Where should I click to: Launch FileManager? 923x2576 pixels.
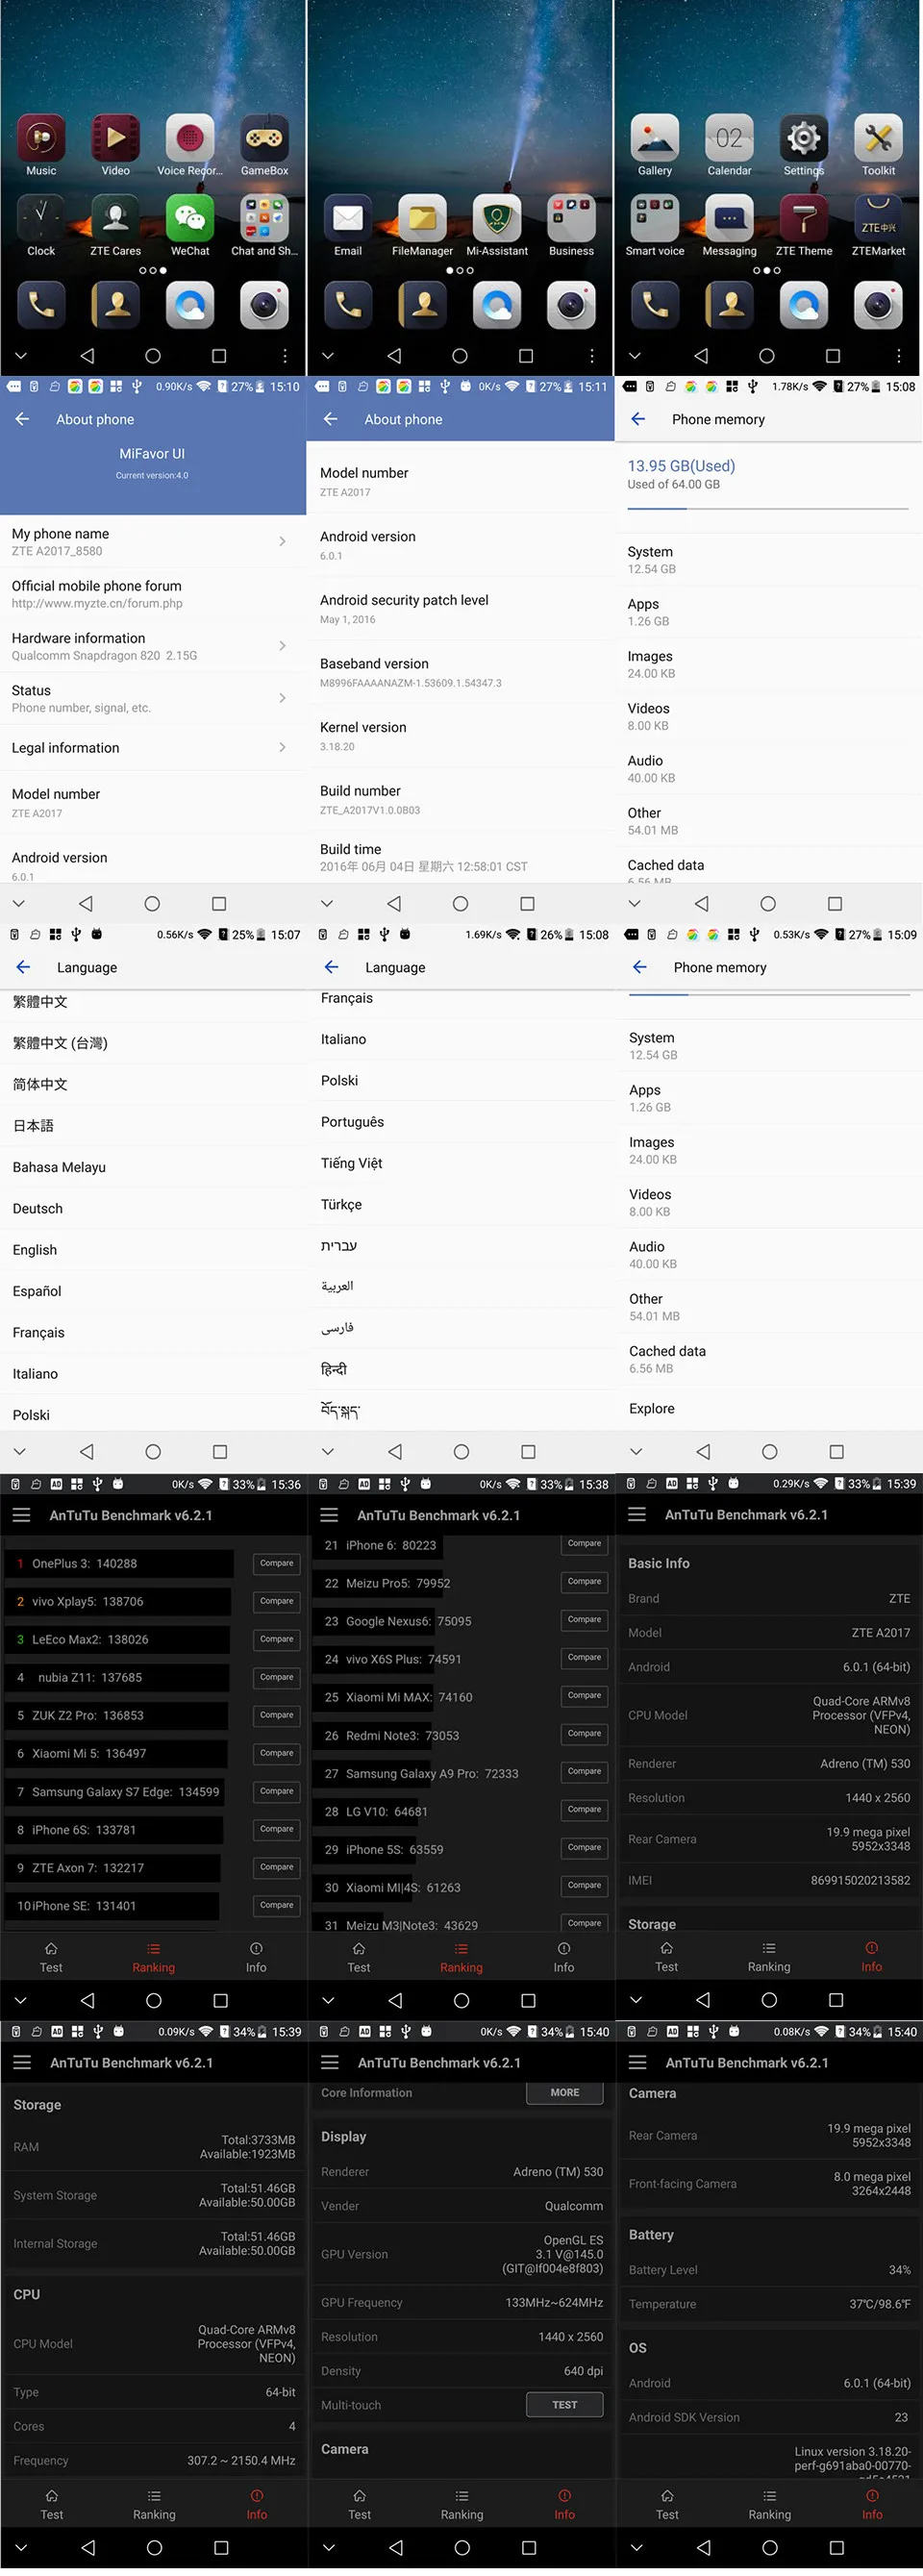(x=422, y=218)
